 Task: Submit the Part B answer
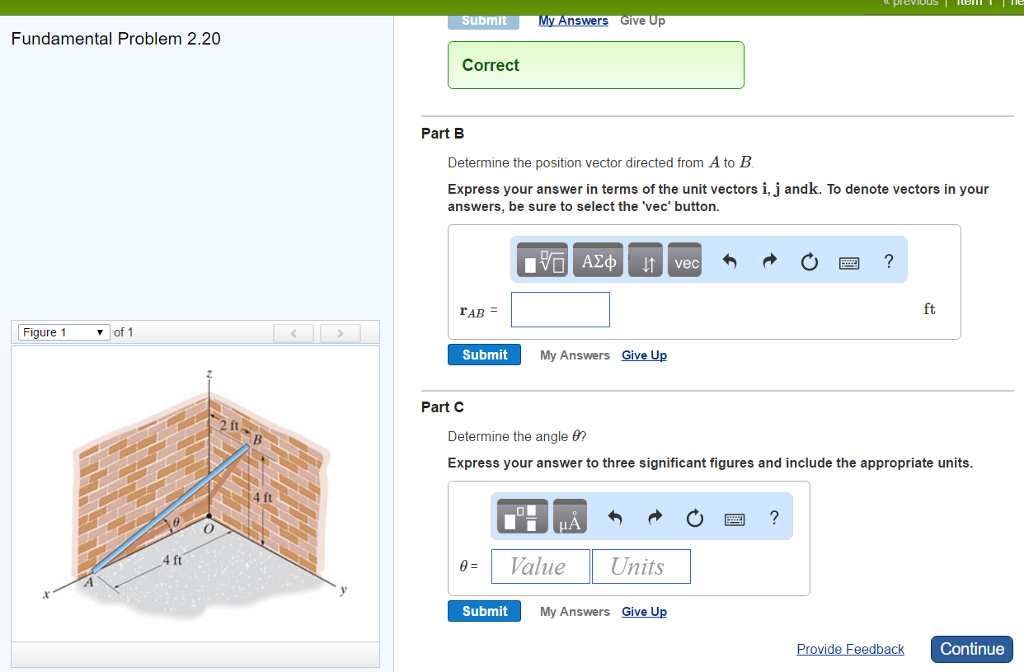[x=485, y=355]
